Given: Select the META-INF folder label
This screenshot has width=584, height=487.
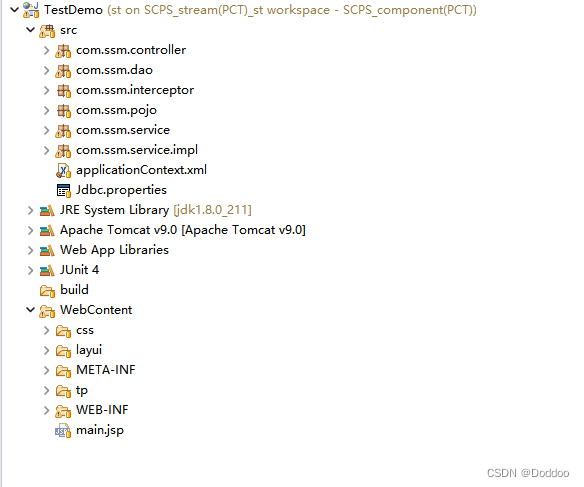Looking at the screenshot, I should [x=106, y=370].
